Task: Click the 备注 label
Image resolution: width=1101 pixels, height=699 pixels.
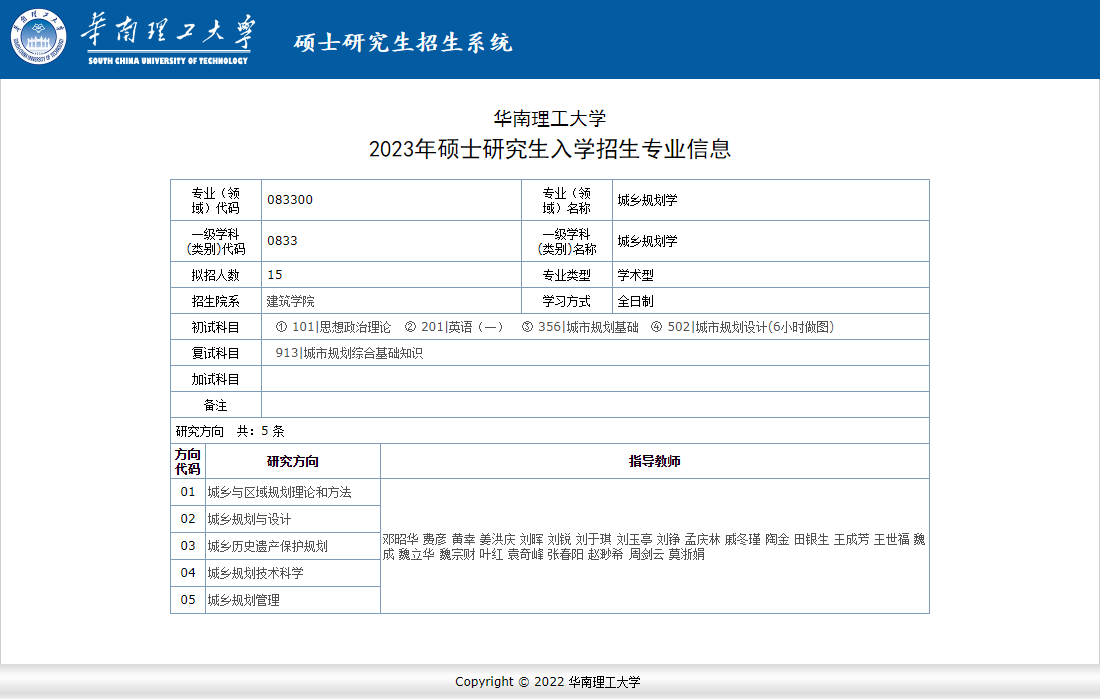Action: pyautogui.click(x=216, y=405)
